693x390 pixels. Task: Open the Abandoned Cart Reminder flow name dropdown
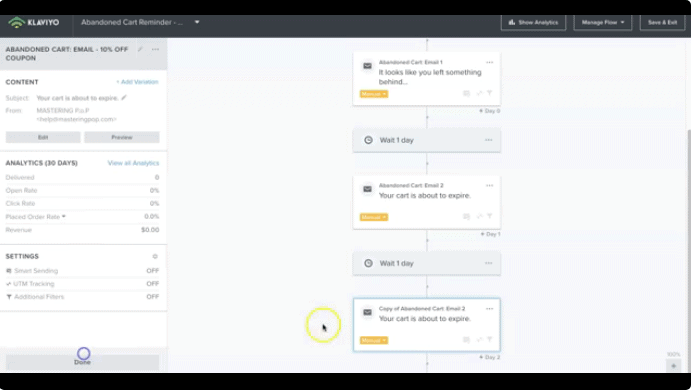click(x=197, y=22)
